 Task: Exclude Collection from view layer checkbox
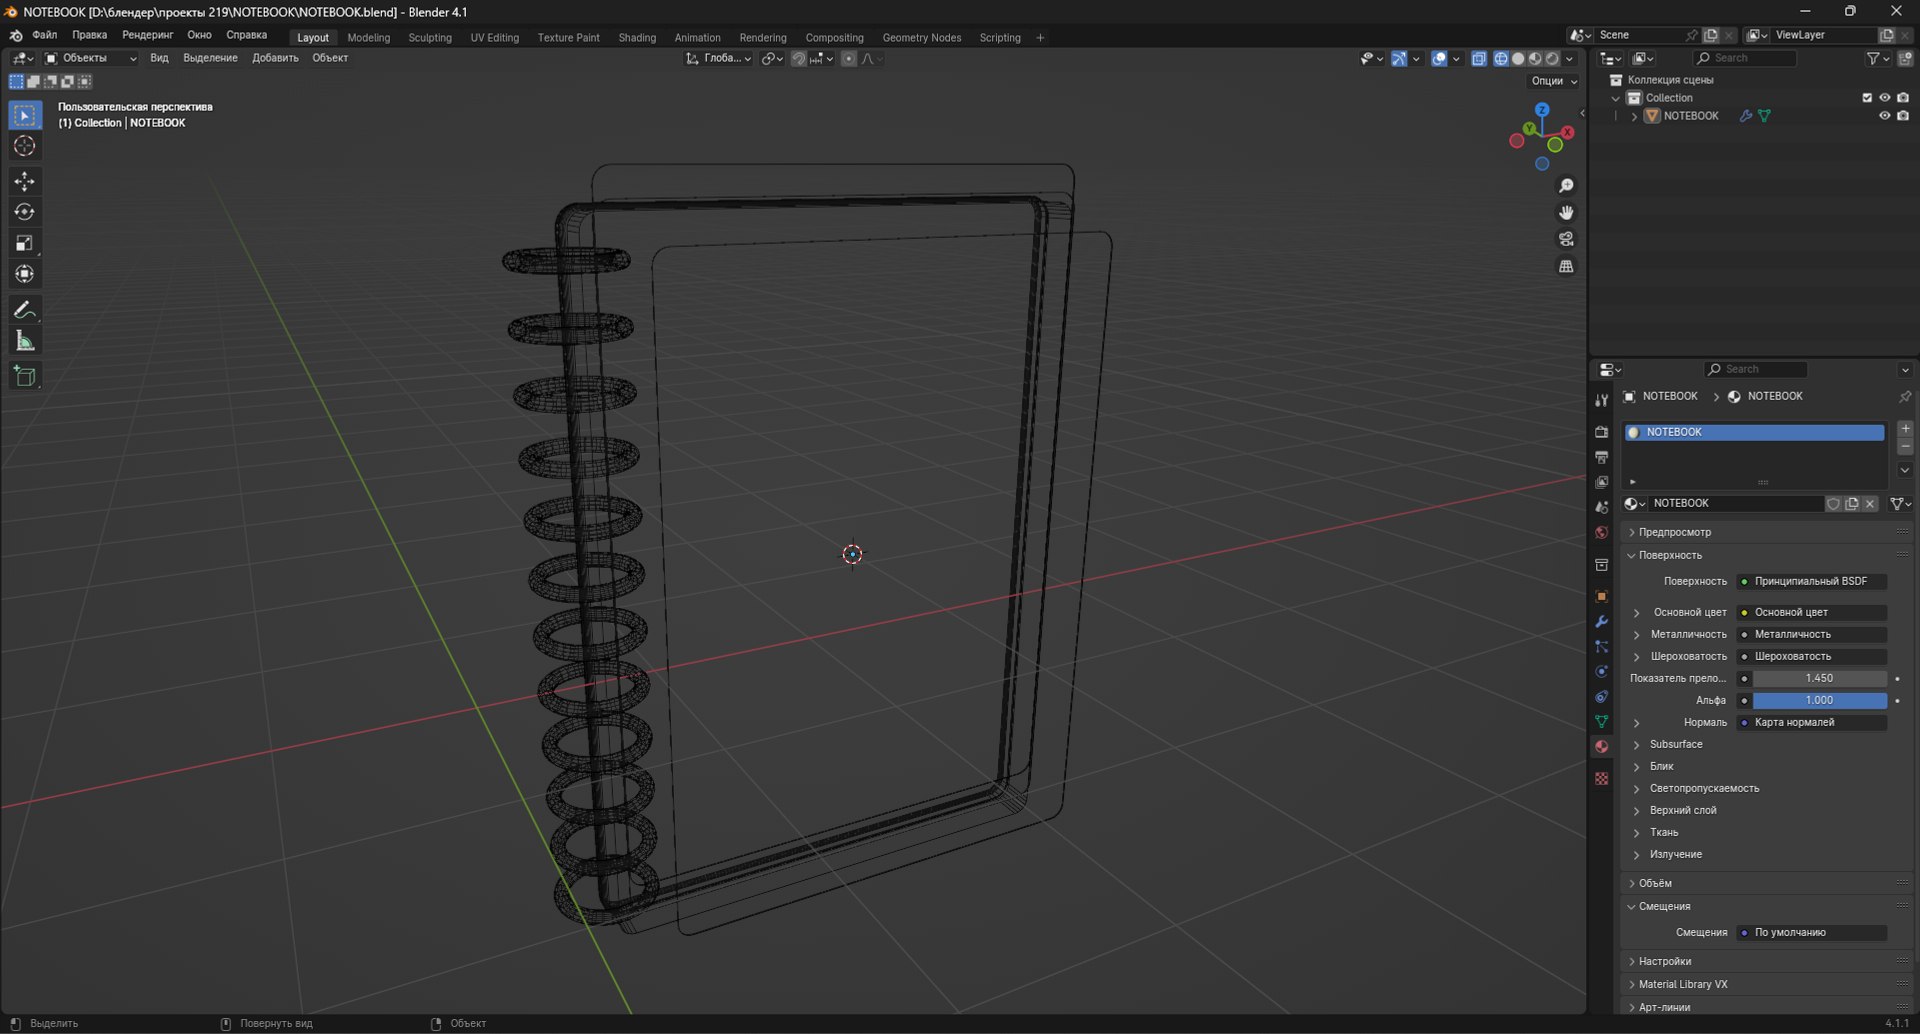[1866, 98]
